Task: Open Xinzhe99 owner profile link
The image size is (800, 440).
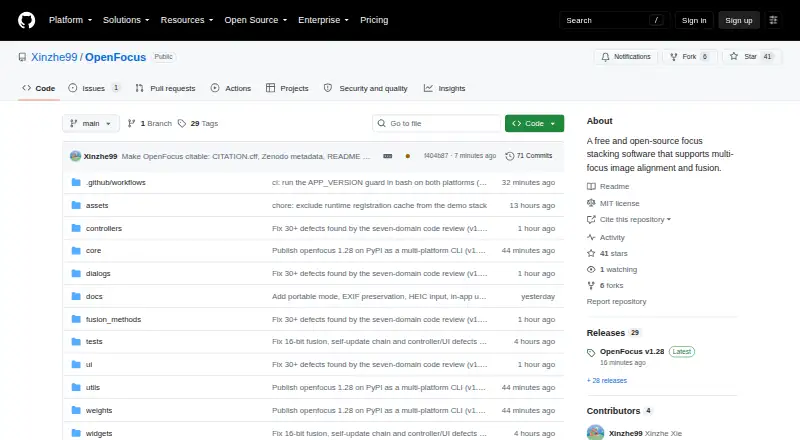Action: [54, 57]
